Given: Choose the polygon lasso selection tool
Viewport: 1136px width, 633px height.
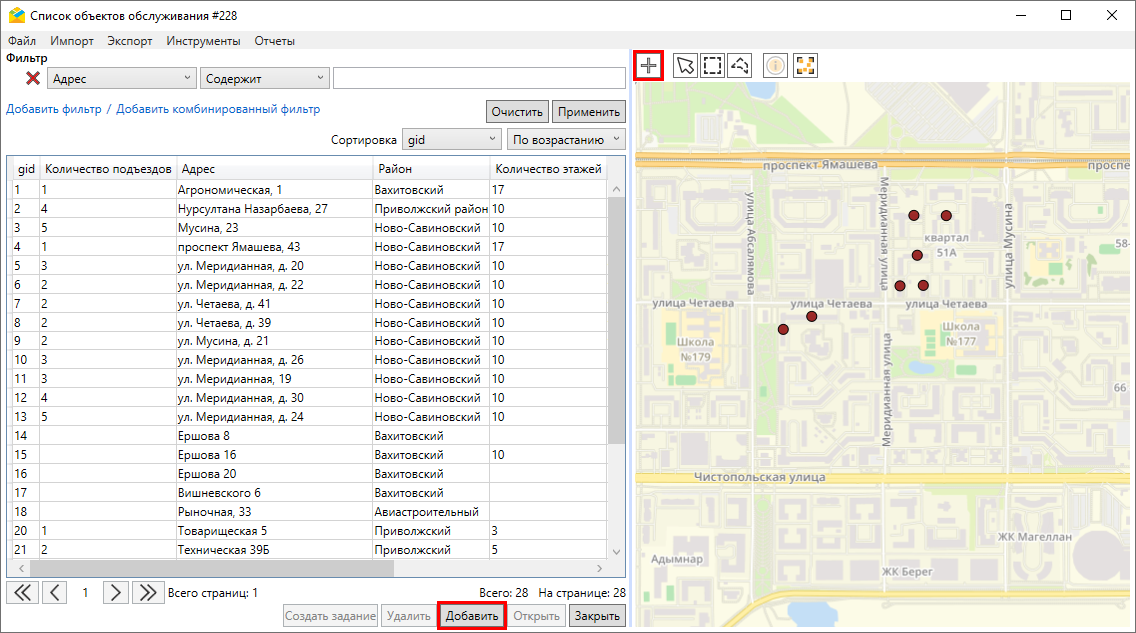Looking at the screenshot, I should click(740, 66).
